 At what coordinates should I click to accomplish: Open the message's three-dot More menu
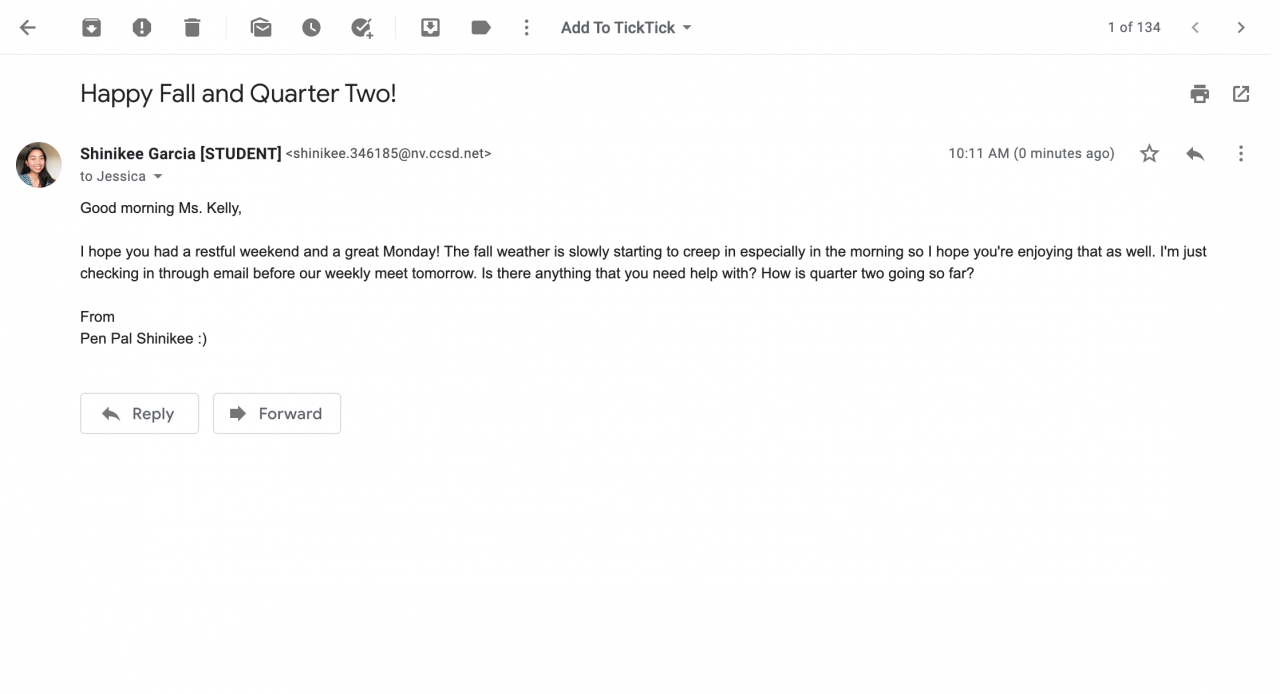1241,154
